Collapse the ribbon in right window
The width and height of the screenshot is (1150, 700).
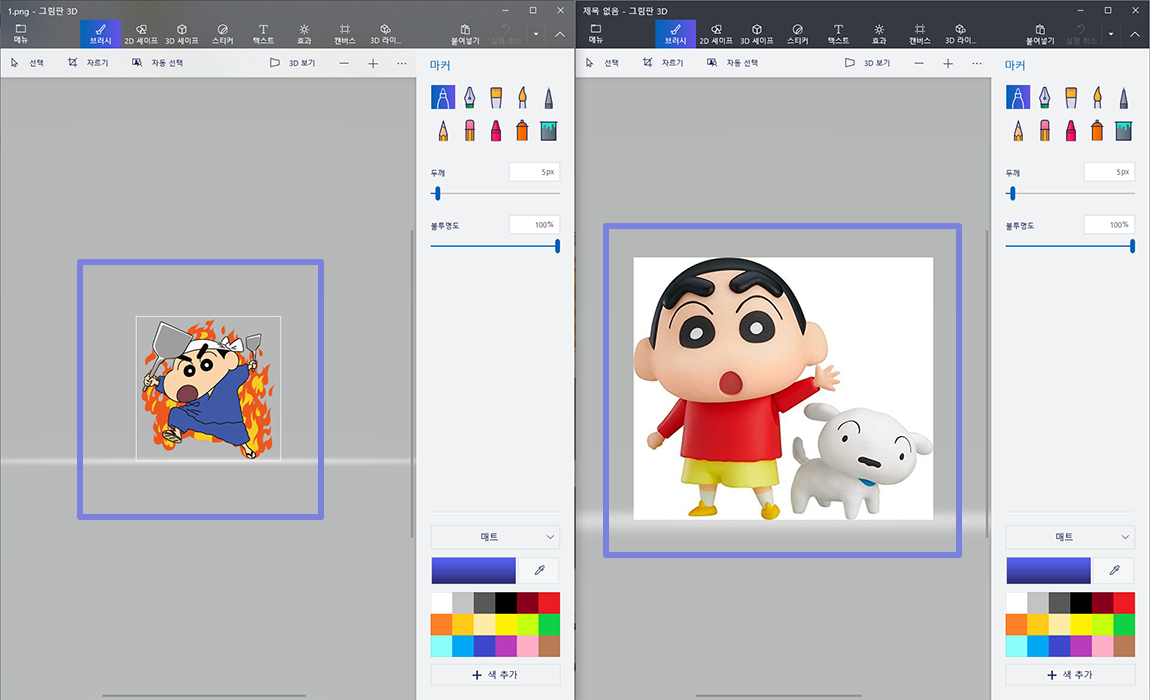[x=1135, y=34]
